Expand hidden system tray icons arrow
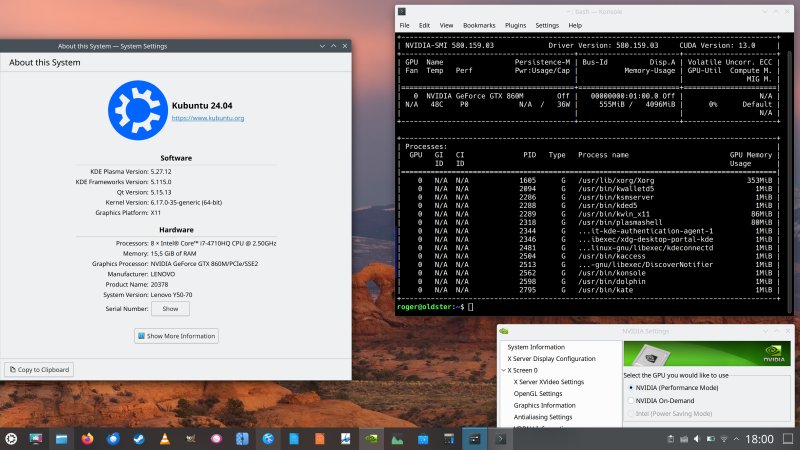The width and height of the screenshot is (800, 450). coord(736,439)
